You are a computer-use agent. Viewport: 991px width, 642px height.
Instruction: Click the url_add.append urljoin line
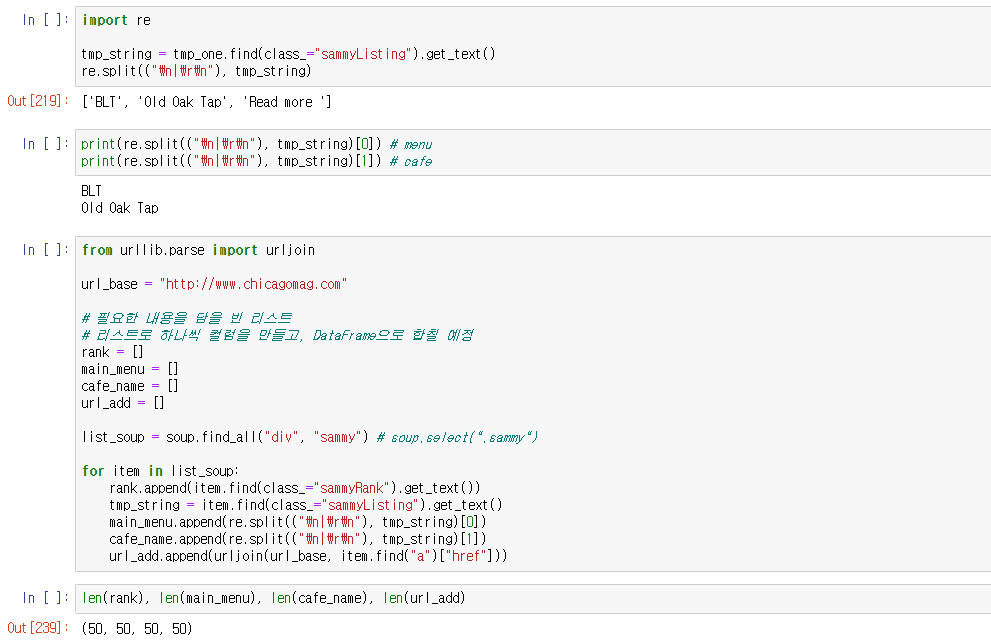point(308,557)
